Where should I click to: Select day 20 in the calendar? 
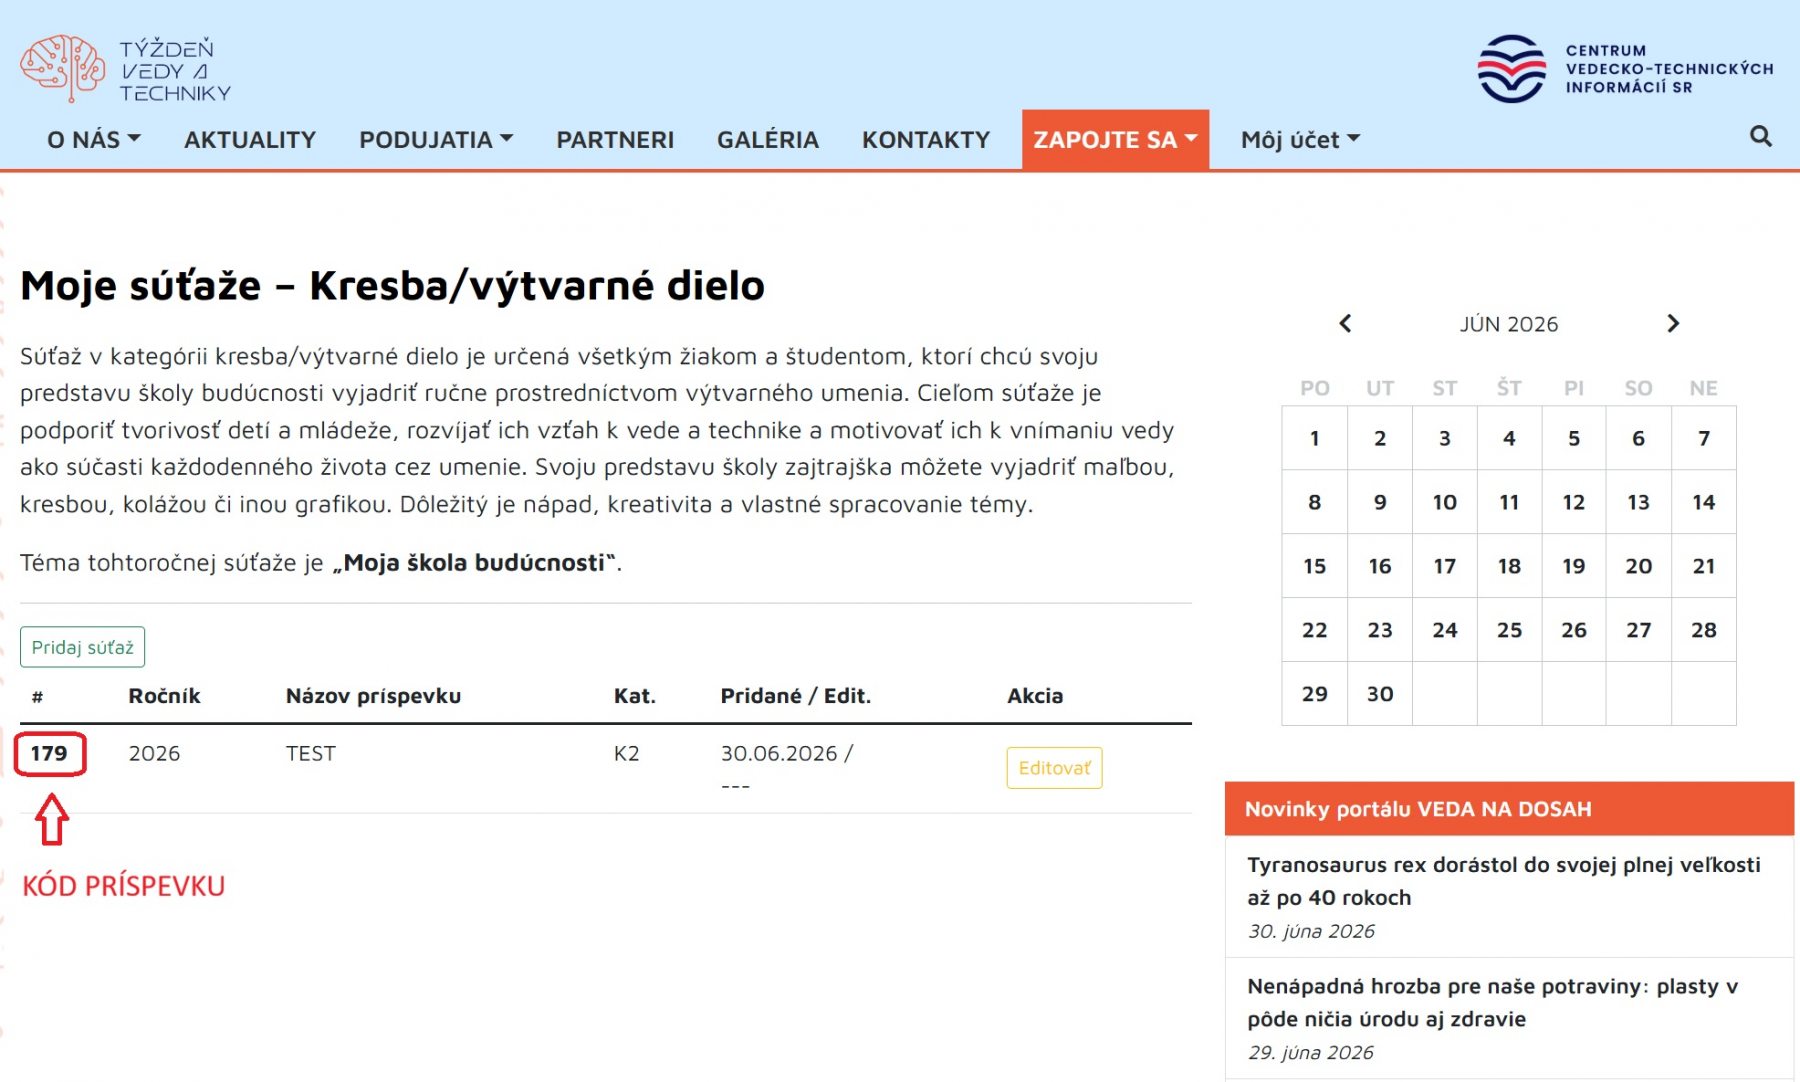pyautogui.click(x=1638, y=566)
